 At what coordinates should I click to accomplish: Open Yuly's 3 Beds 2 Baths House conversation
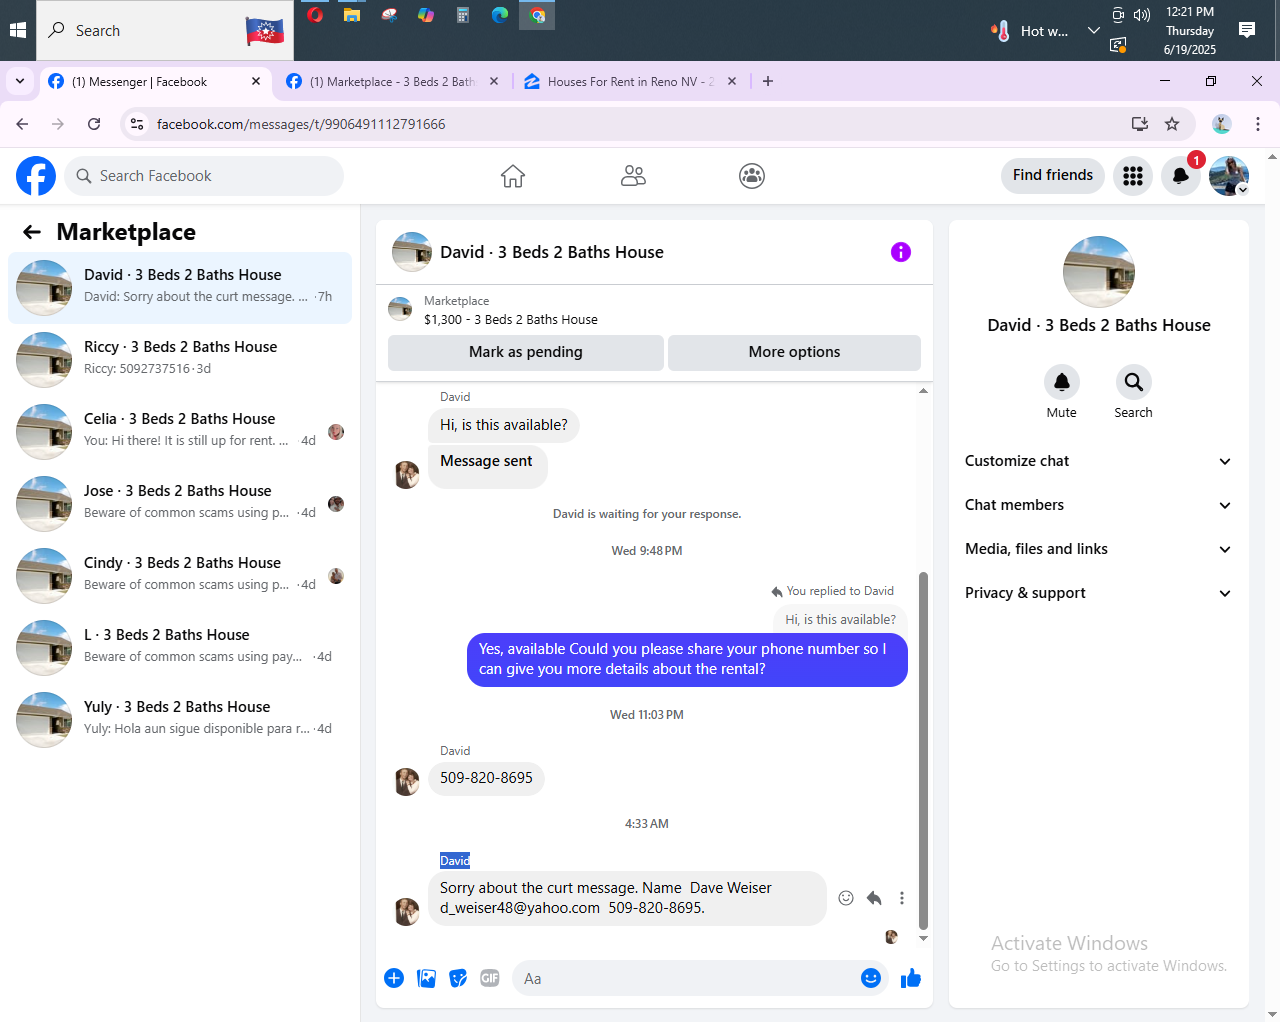click(180, 720)
